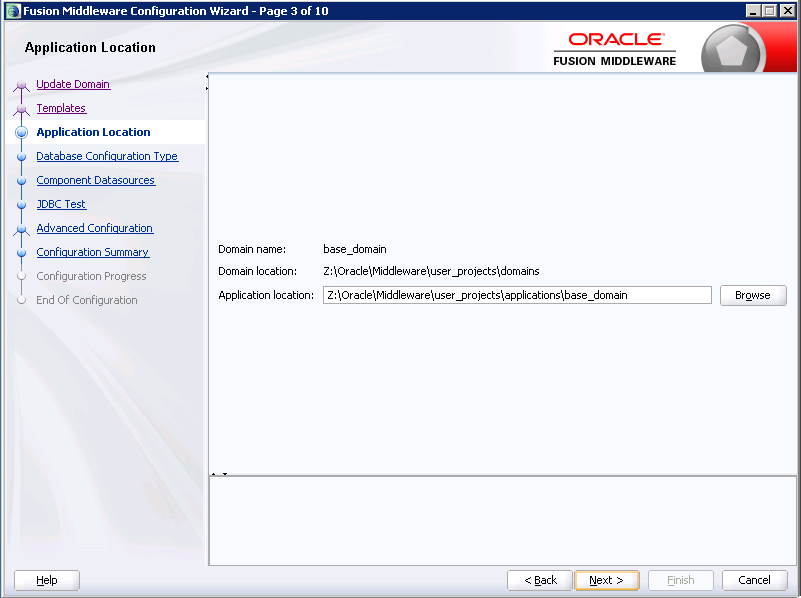Click into the Application location text field
Image resolution: width=801 pixels, height=598 pixels.
click(x=517, y=295)
